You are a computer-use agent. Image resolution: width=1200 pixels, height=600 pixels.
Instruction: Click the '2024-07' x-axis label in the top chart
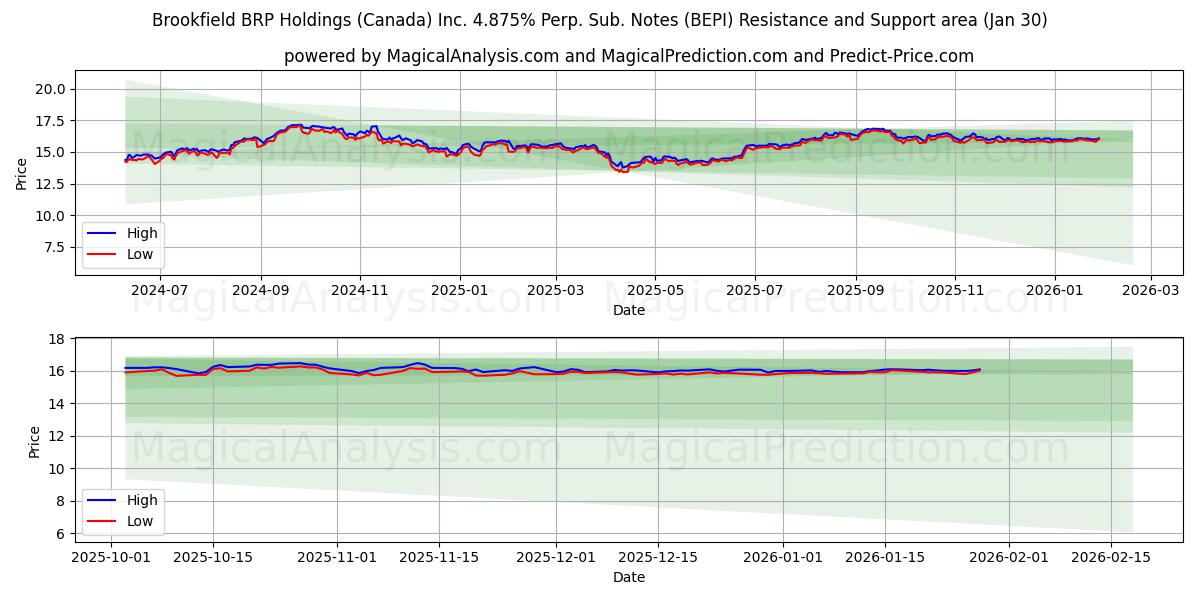(160, 290)
